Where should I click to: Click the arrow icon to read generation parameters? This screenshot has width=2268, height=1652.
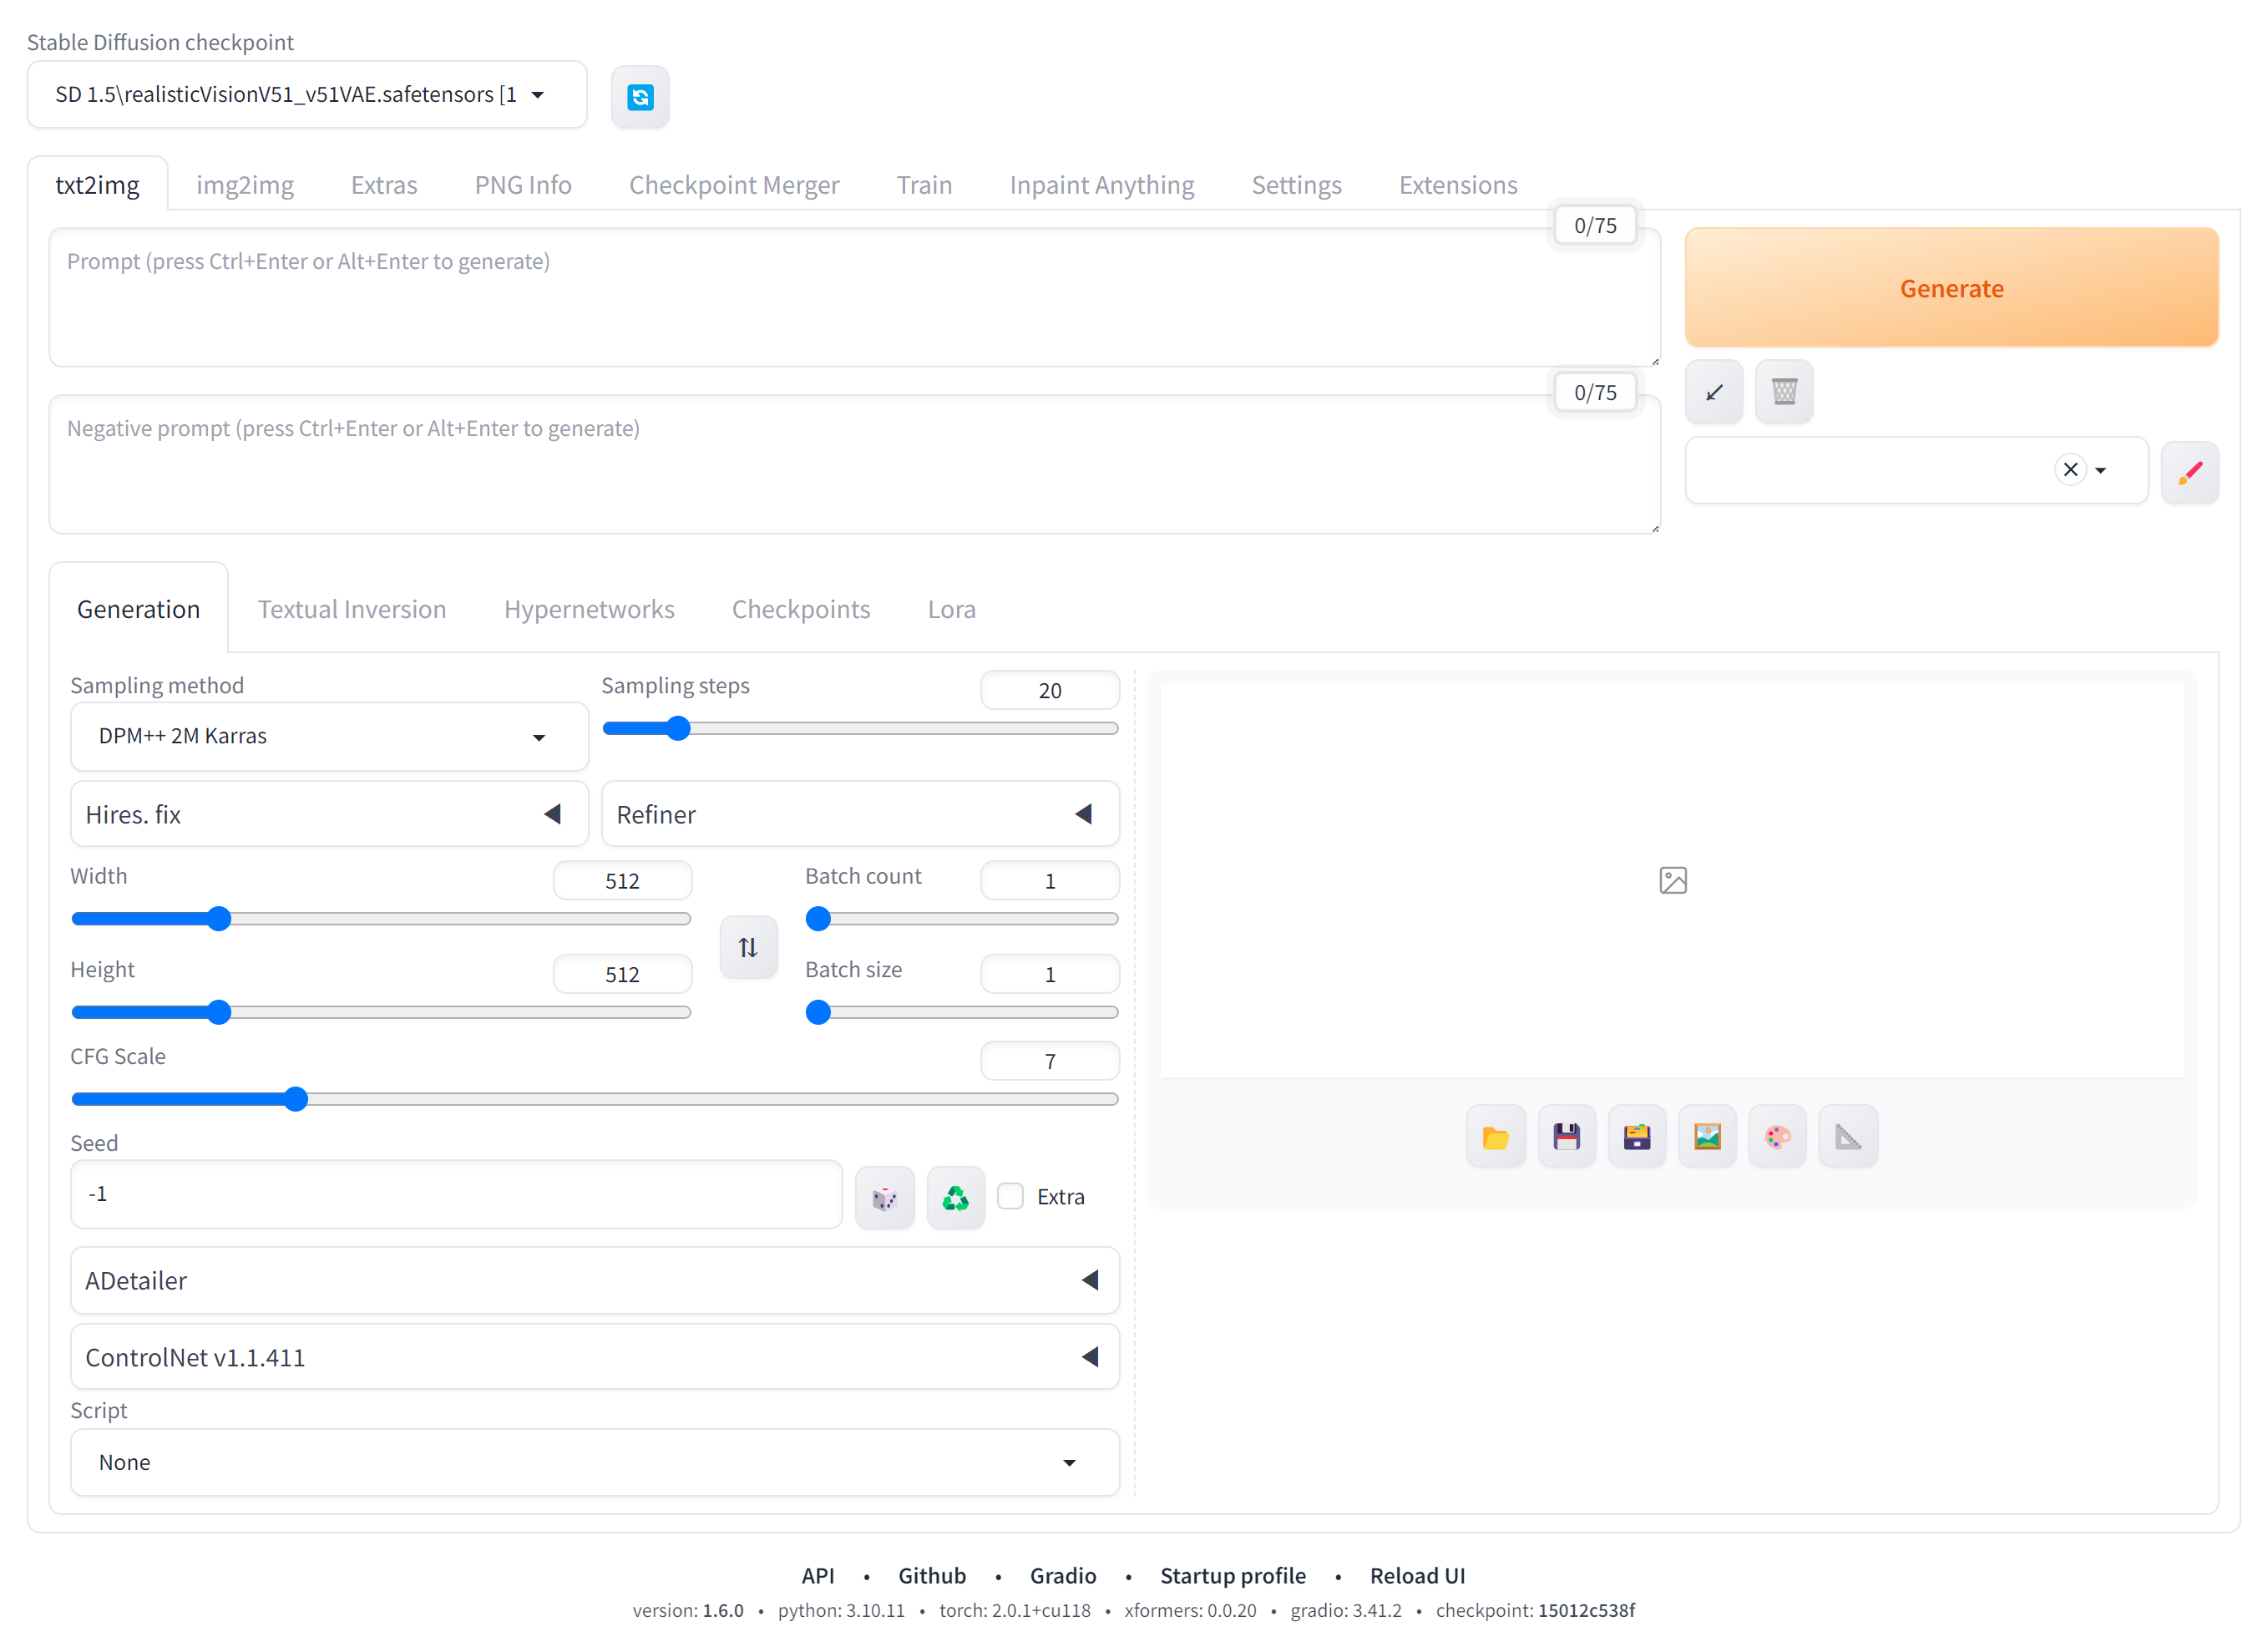[x=1714, y=392]
